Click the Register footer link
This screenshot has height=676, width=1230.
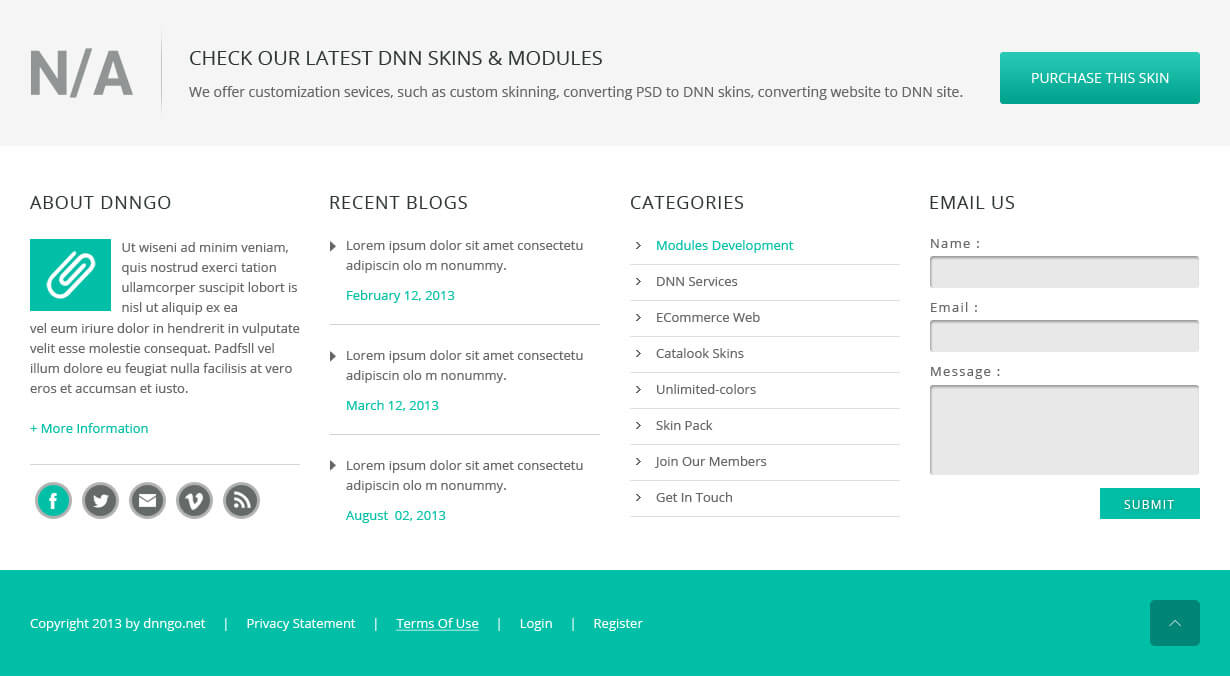618,623
